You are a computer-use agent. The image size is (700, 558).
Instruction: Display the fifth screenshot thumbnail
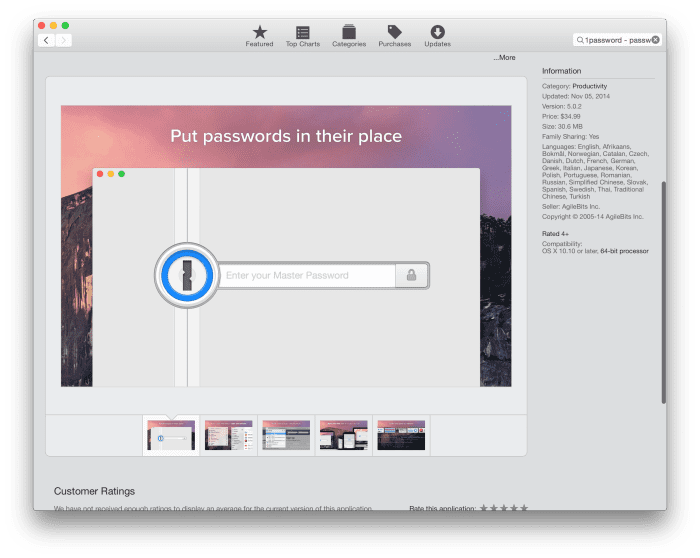coord(401,435)
